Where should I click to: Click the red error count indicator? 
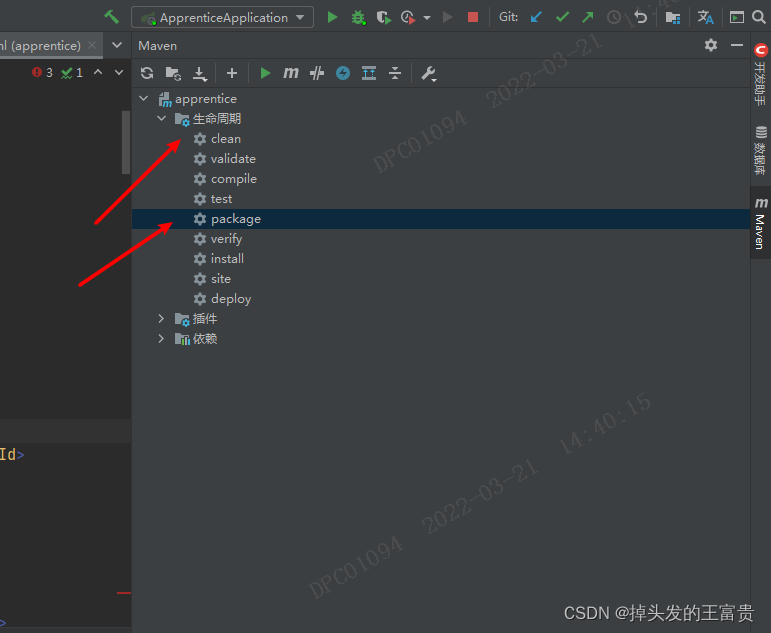[x=42, y=73]
